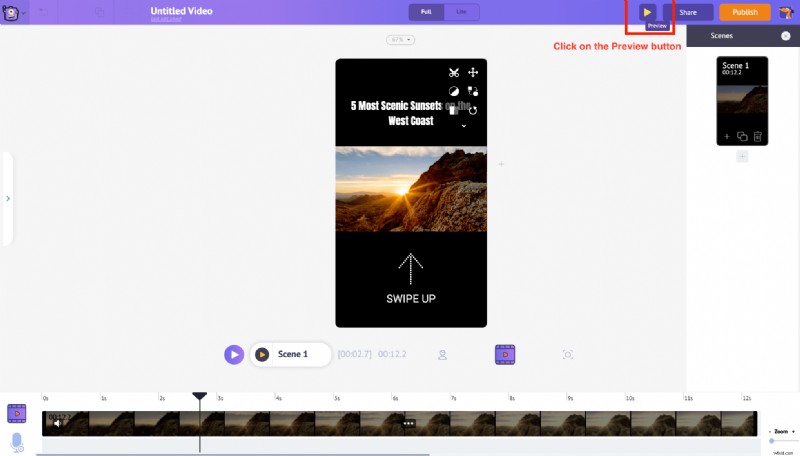Select the purple video timeline icon below canvas
Viewport: 800px width, 456px height.
point(505,354)
